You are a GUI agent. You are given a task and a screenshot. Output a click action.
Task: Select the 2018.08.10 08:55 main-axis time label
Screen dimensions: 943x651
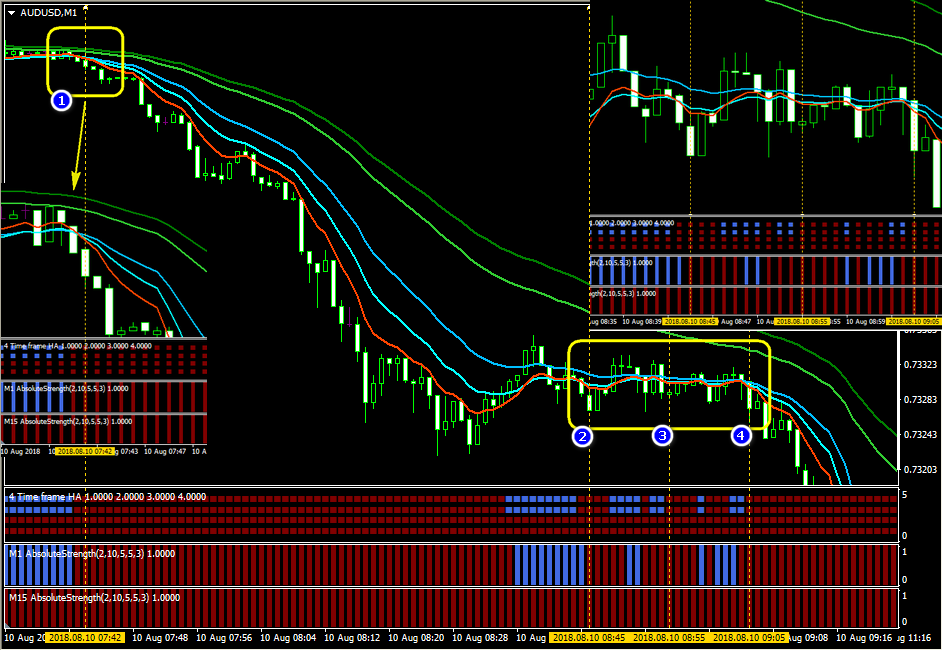[669, 637]
